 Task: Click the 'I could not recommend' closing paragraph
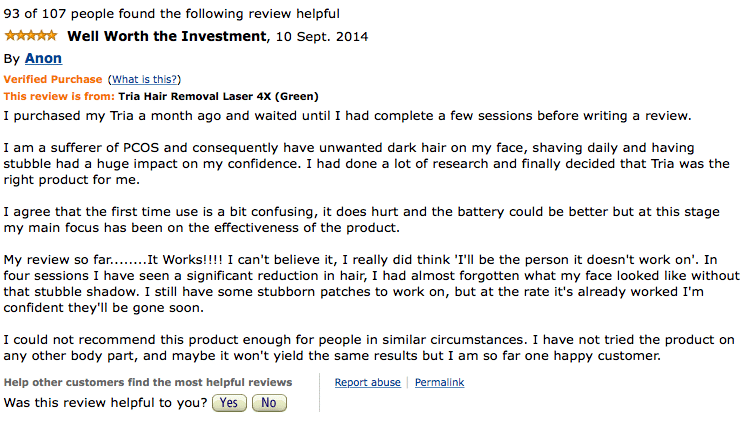tap(369, 348)
